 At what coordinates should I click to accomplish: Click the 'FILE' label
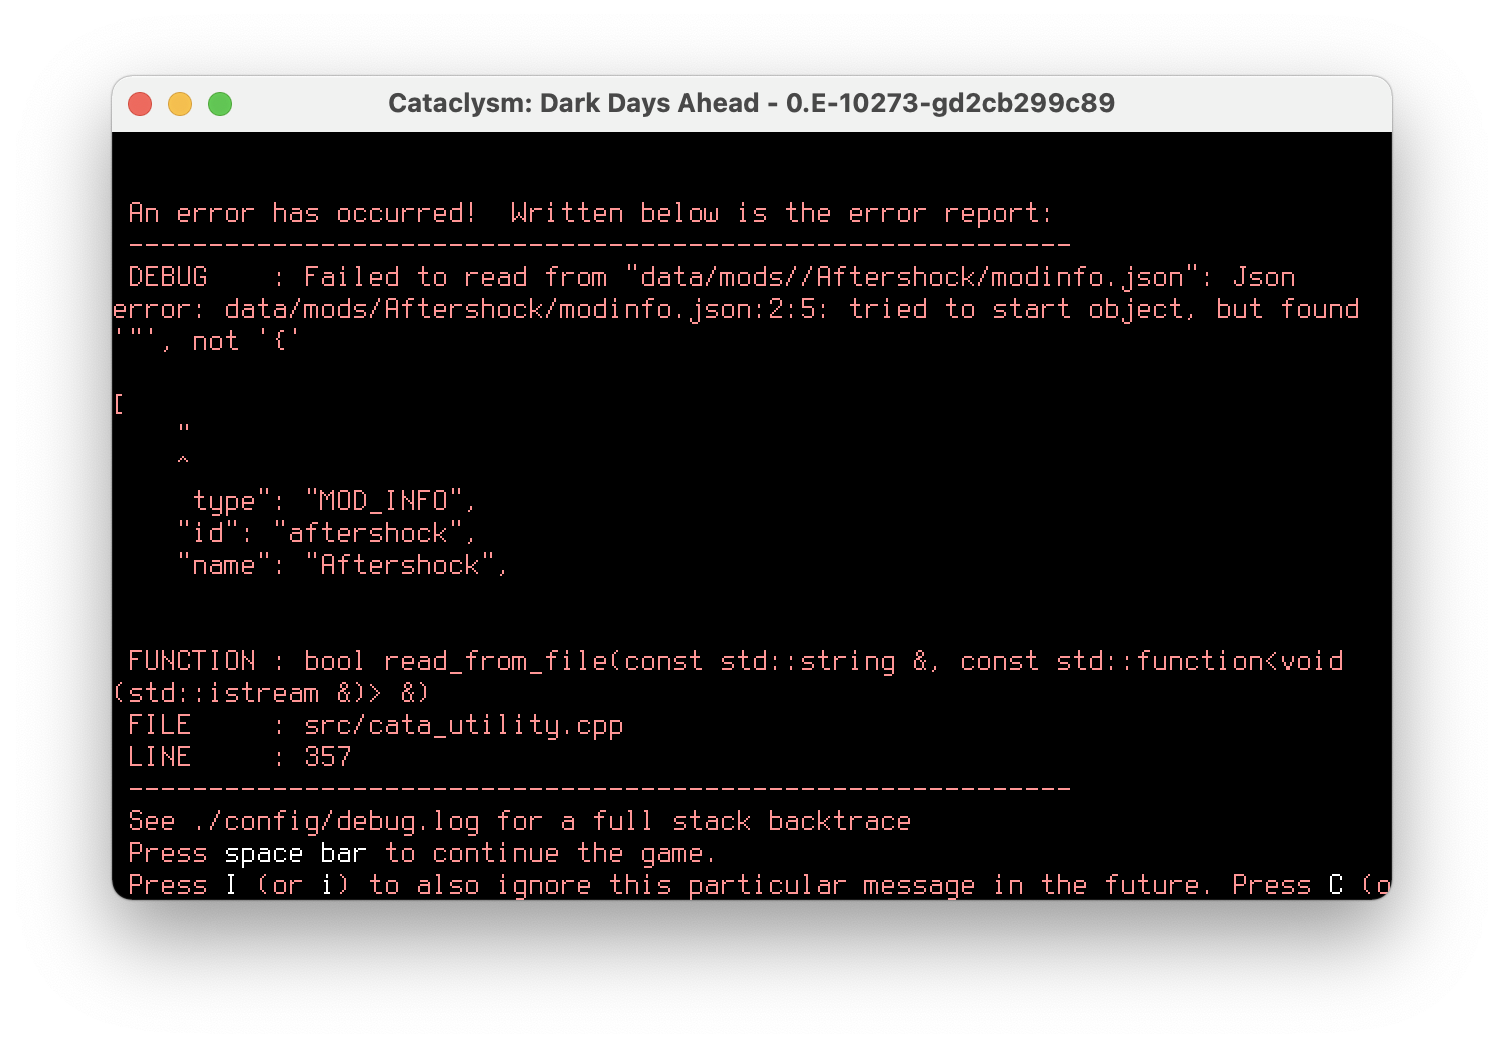[160, 725]
